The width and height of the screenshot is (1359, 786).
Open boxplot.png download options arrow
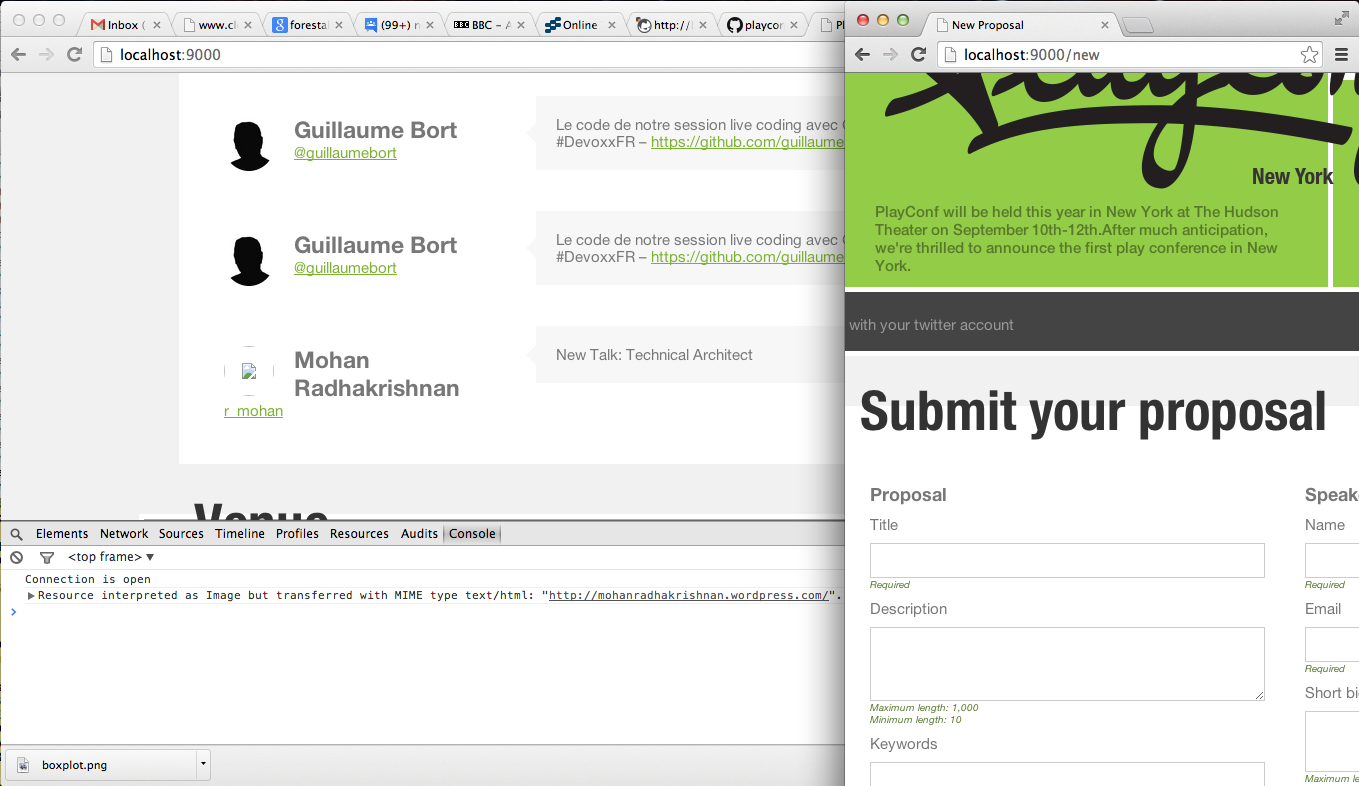tap(203, 764)
